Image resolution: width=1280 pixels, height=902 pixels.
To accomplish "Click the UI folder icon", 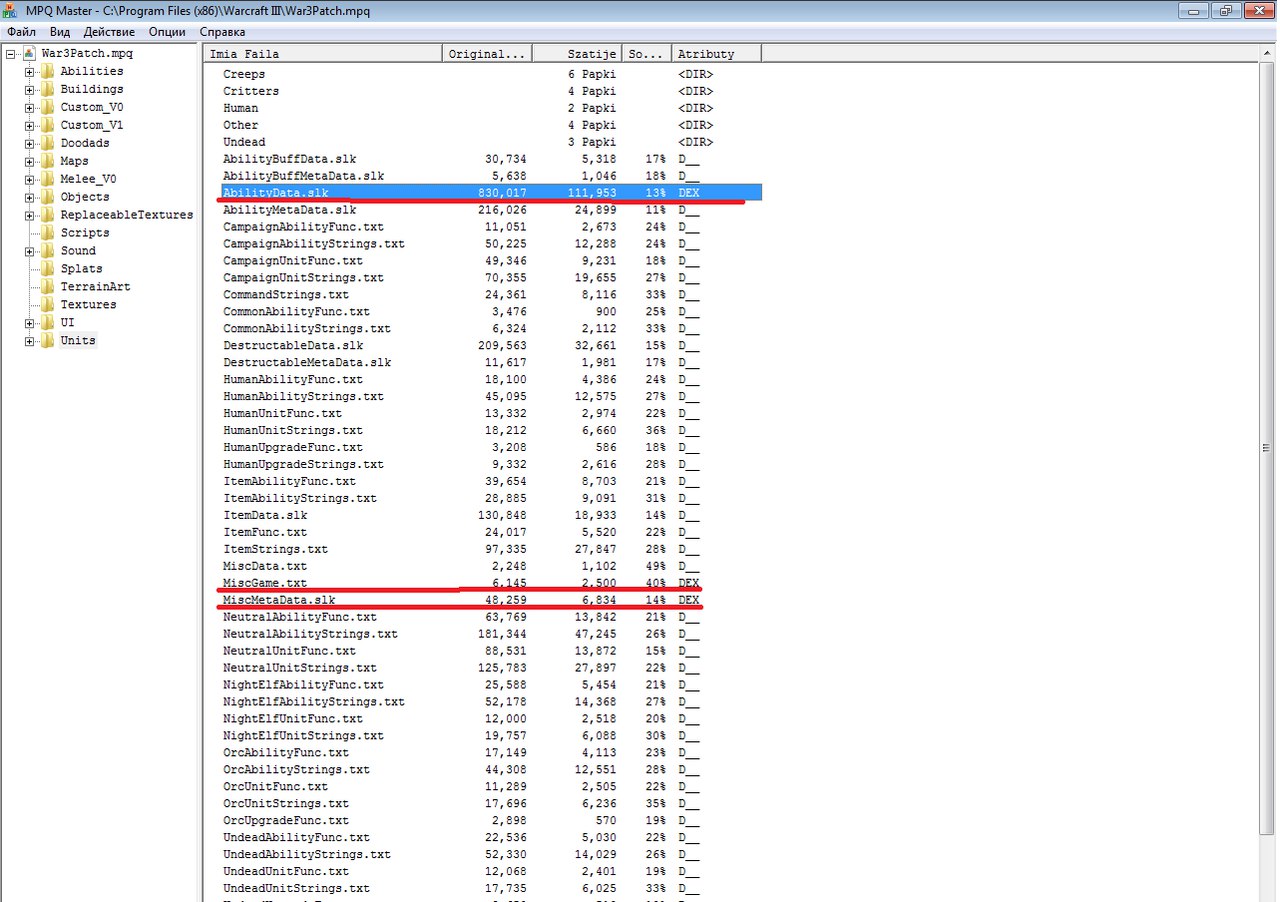I will point(47,323).
